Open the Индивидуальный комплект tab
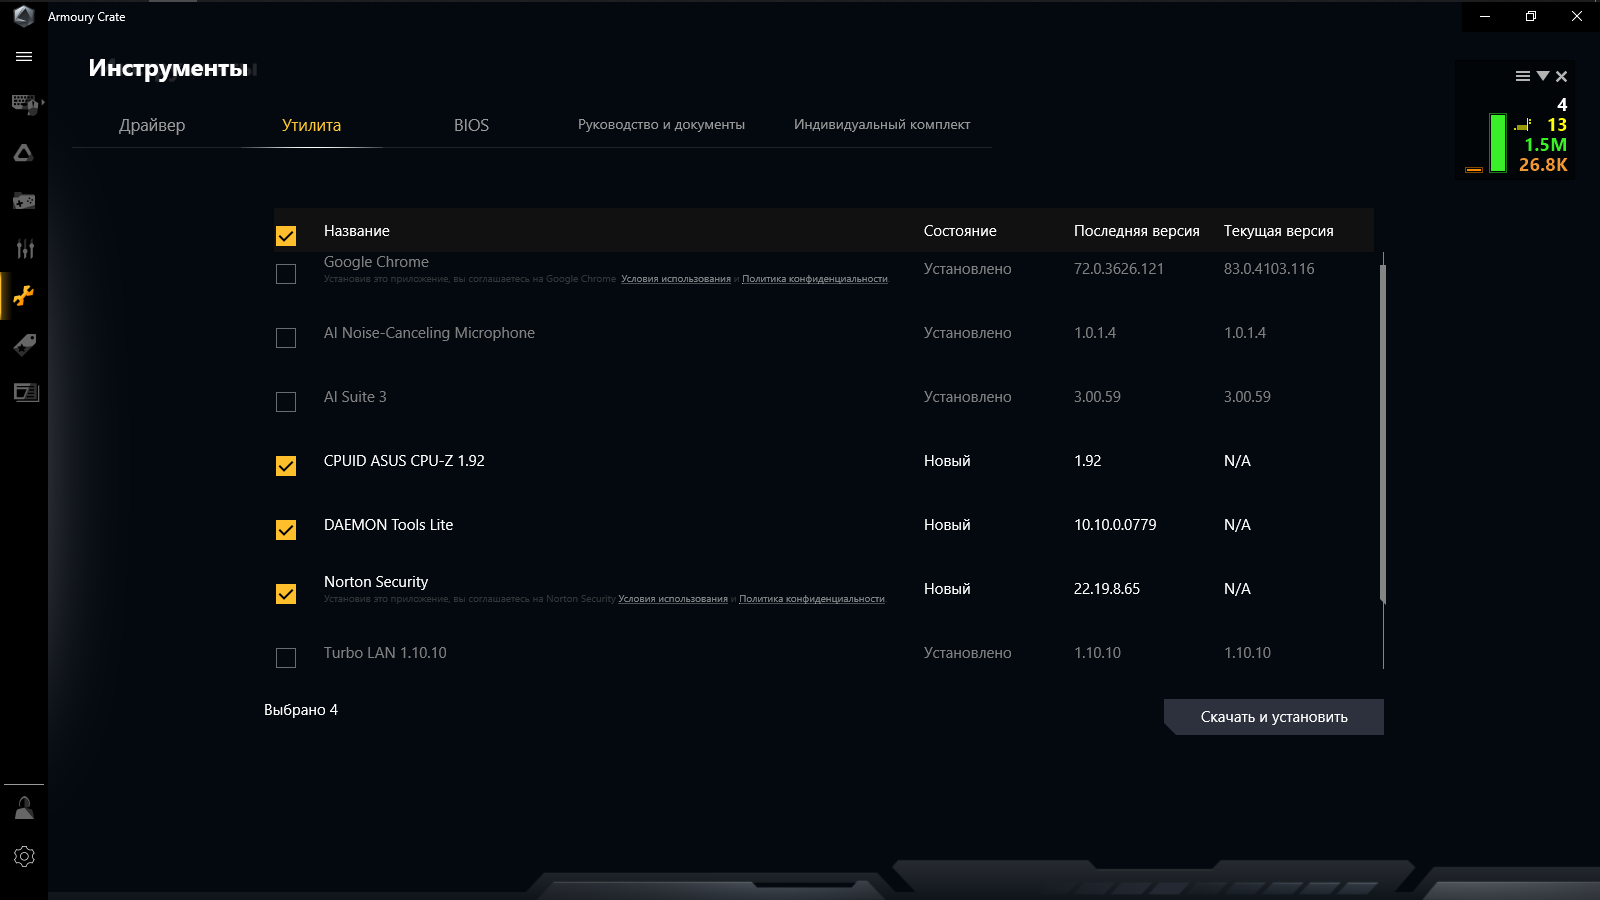The width and height of the screenshot is (1600, 900). click(882, 125)
